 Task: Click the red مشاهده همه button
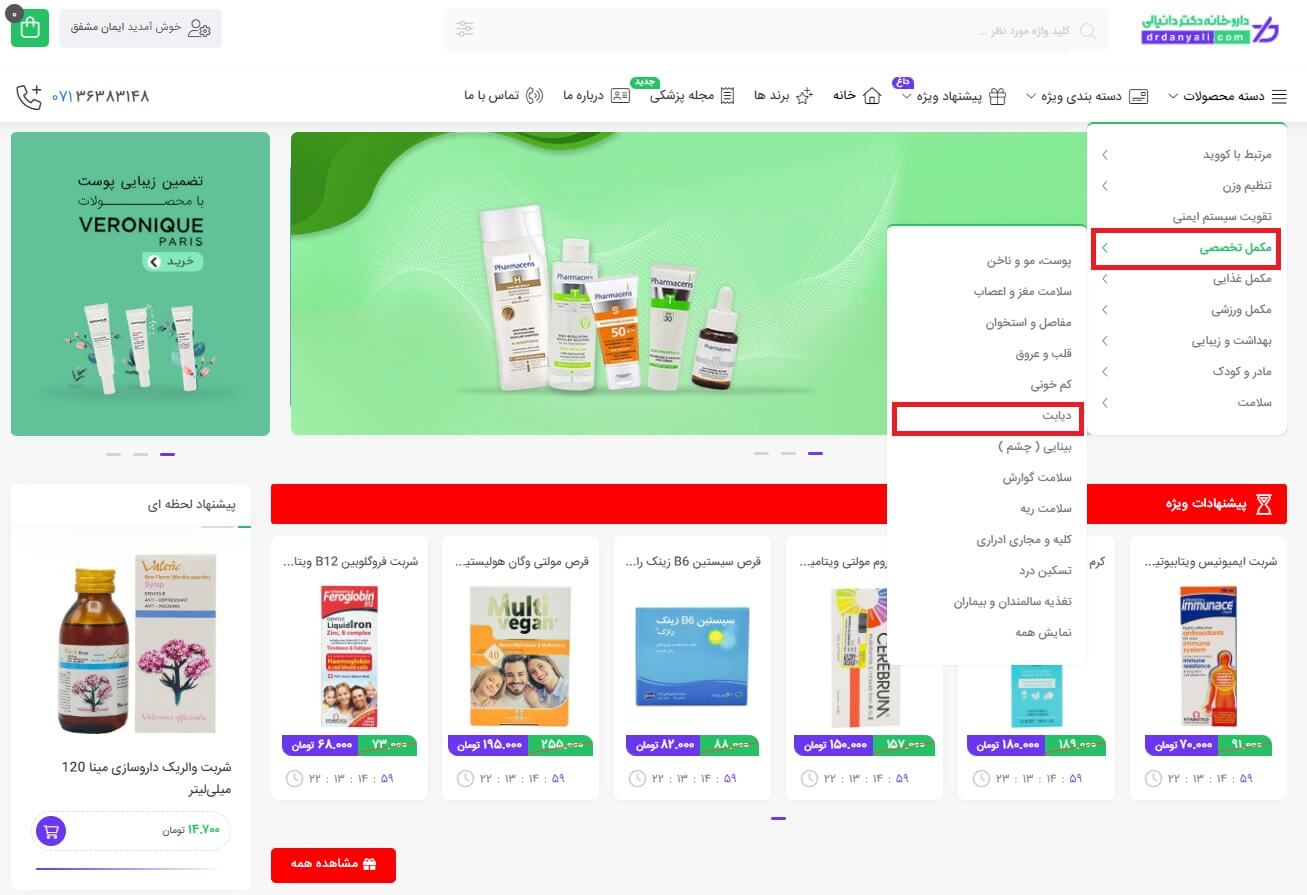[x=333, y=865]
